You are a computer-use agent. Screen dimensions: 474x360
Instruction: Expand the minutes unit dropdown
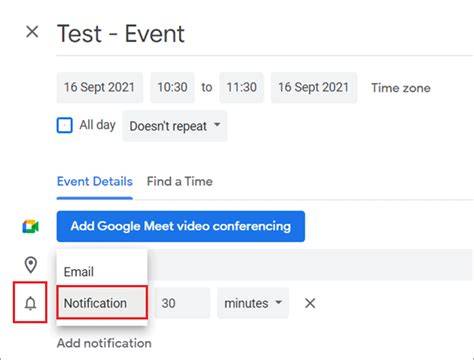tap(253, 303)
